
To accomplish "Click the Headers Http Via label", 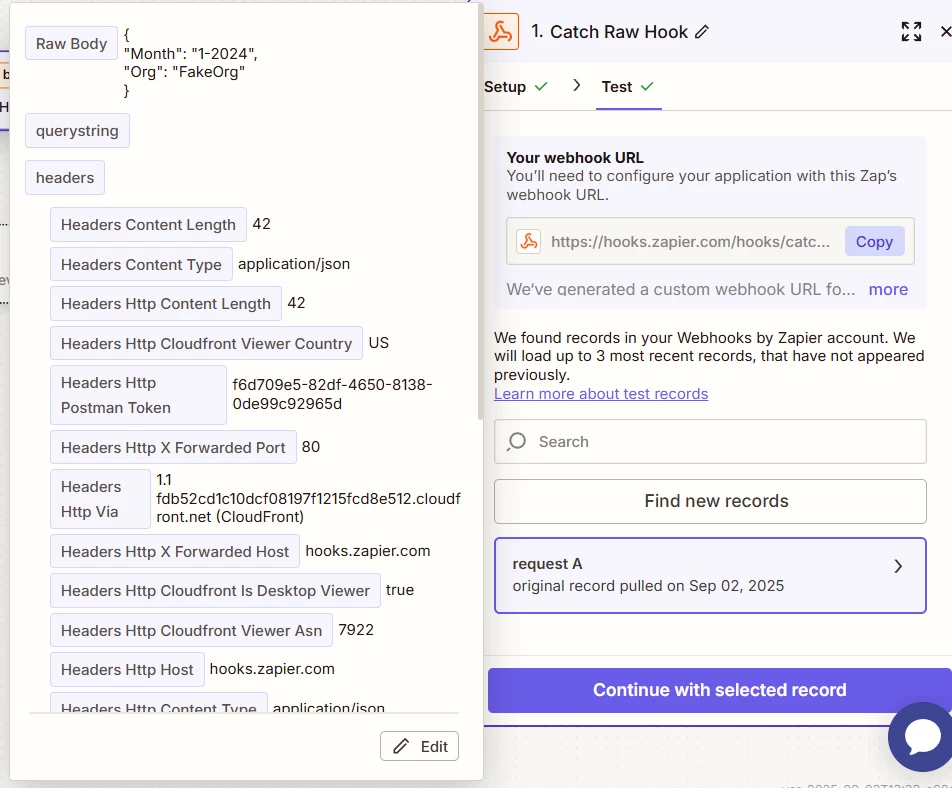I will 100,499.
